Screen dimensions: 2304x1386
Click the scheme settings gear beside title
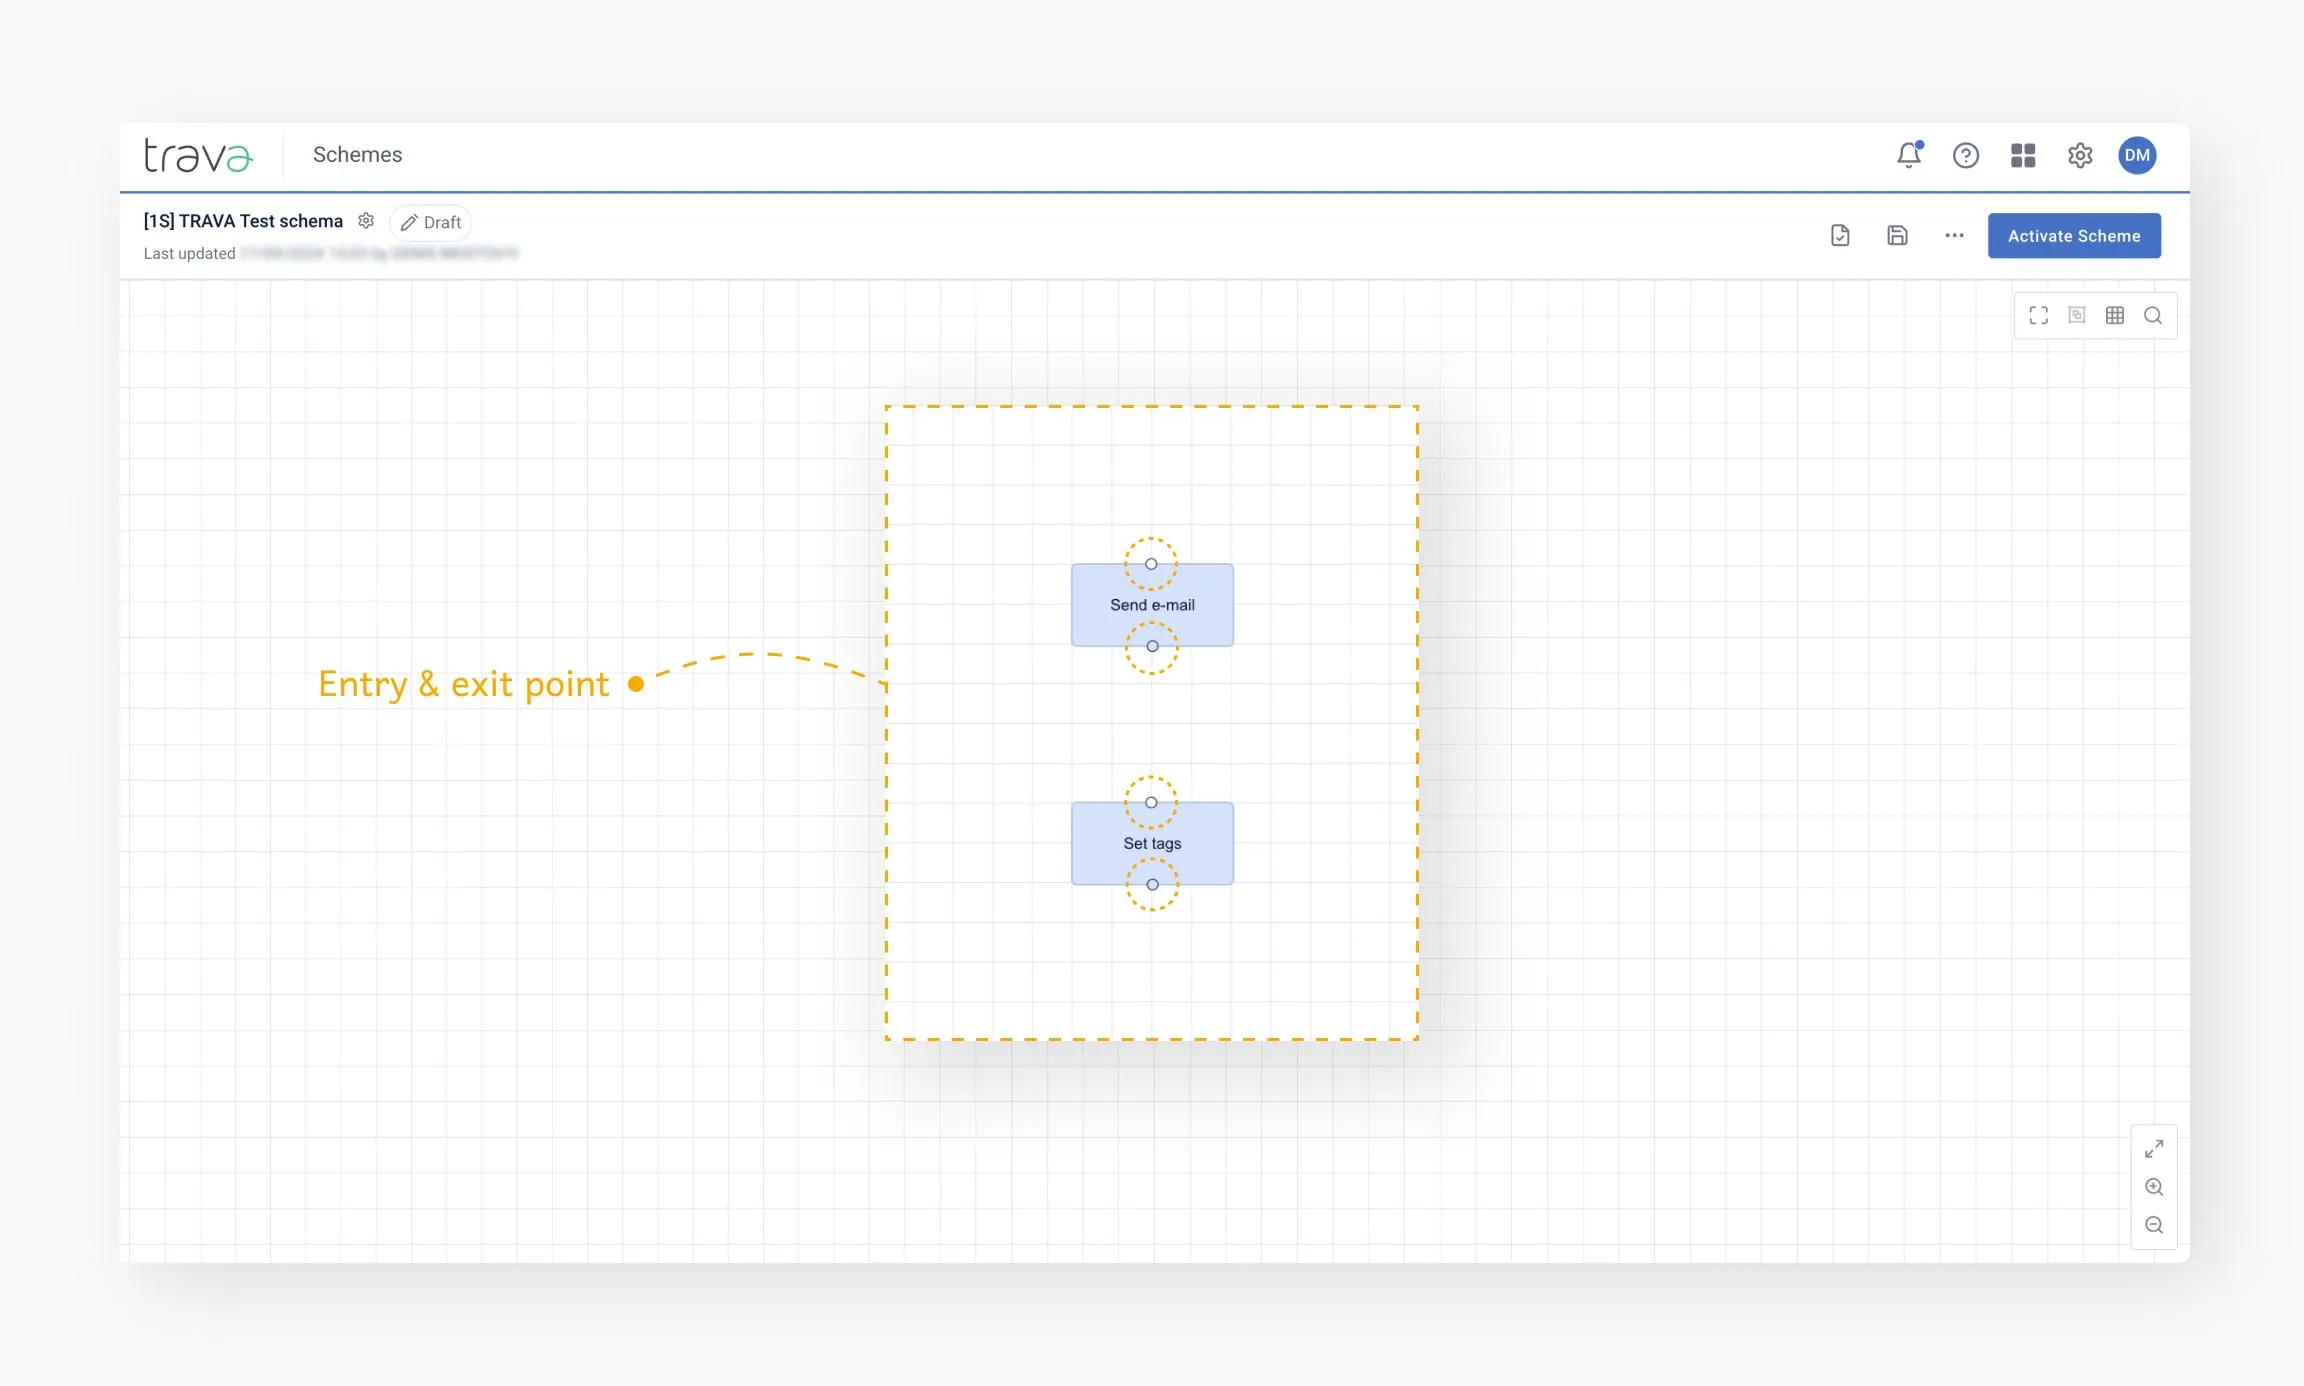point(366,221)
